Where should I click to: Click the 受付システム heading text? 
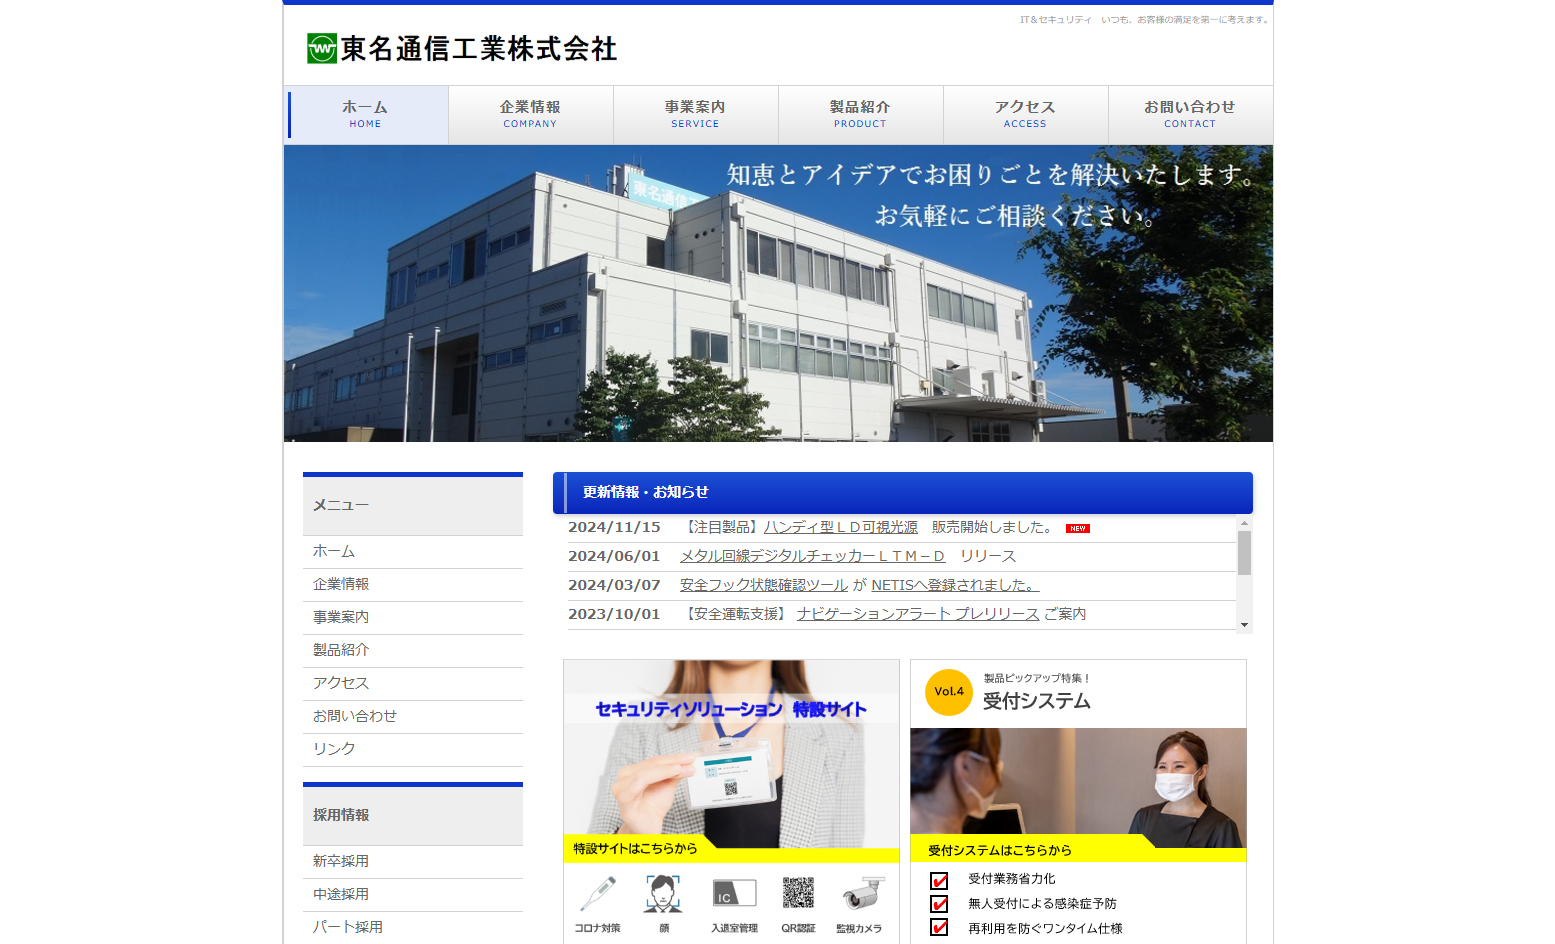(1037, 701)
